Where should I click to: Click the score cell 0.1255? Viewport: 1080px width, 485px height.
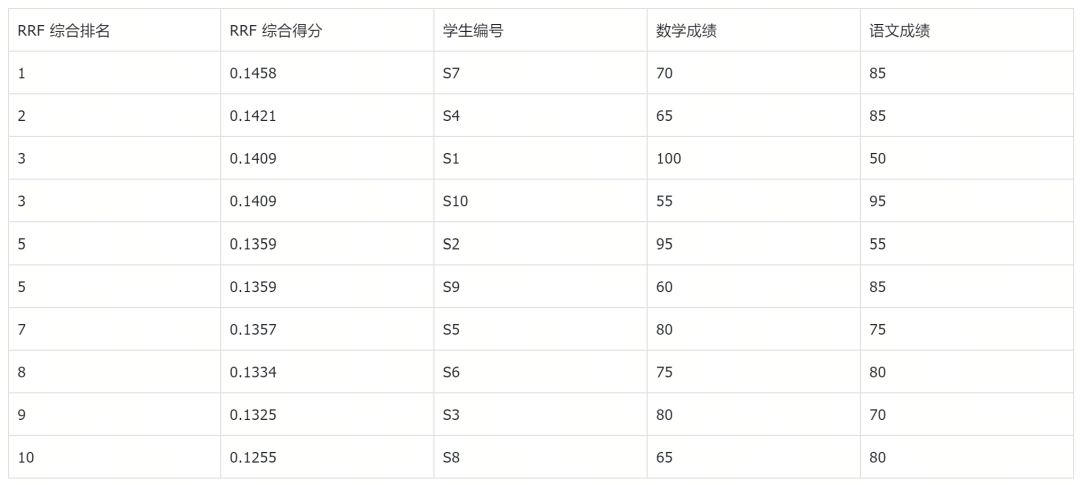252,458
